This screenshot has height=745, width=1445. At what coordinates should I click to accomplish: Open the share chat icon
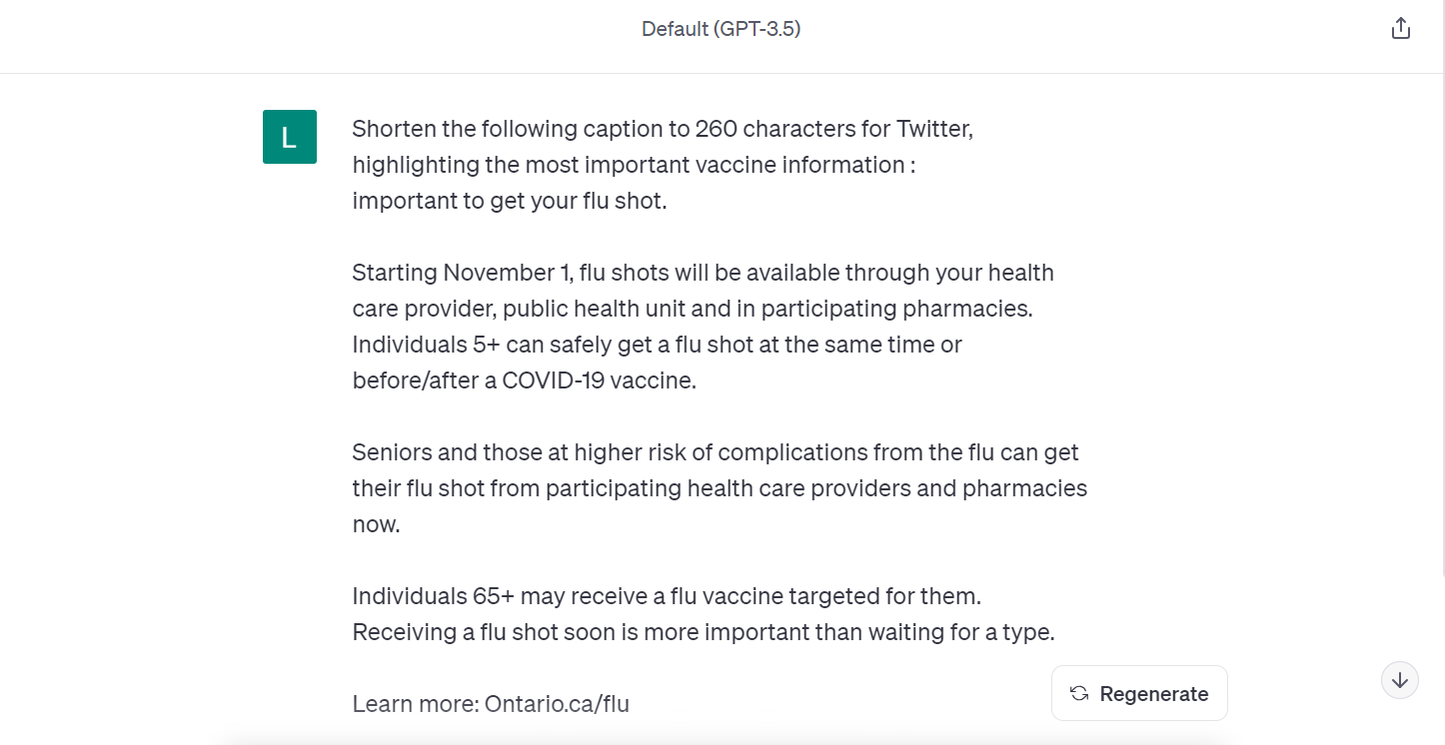(x=1401, y=28)
